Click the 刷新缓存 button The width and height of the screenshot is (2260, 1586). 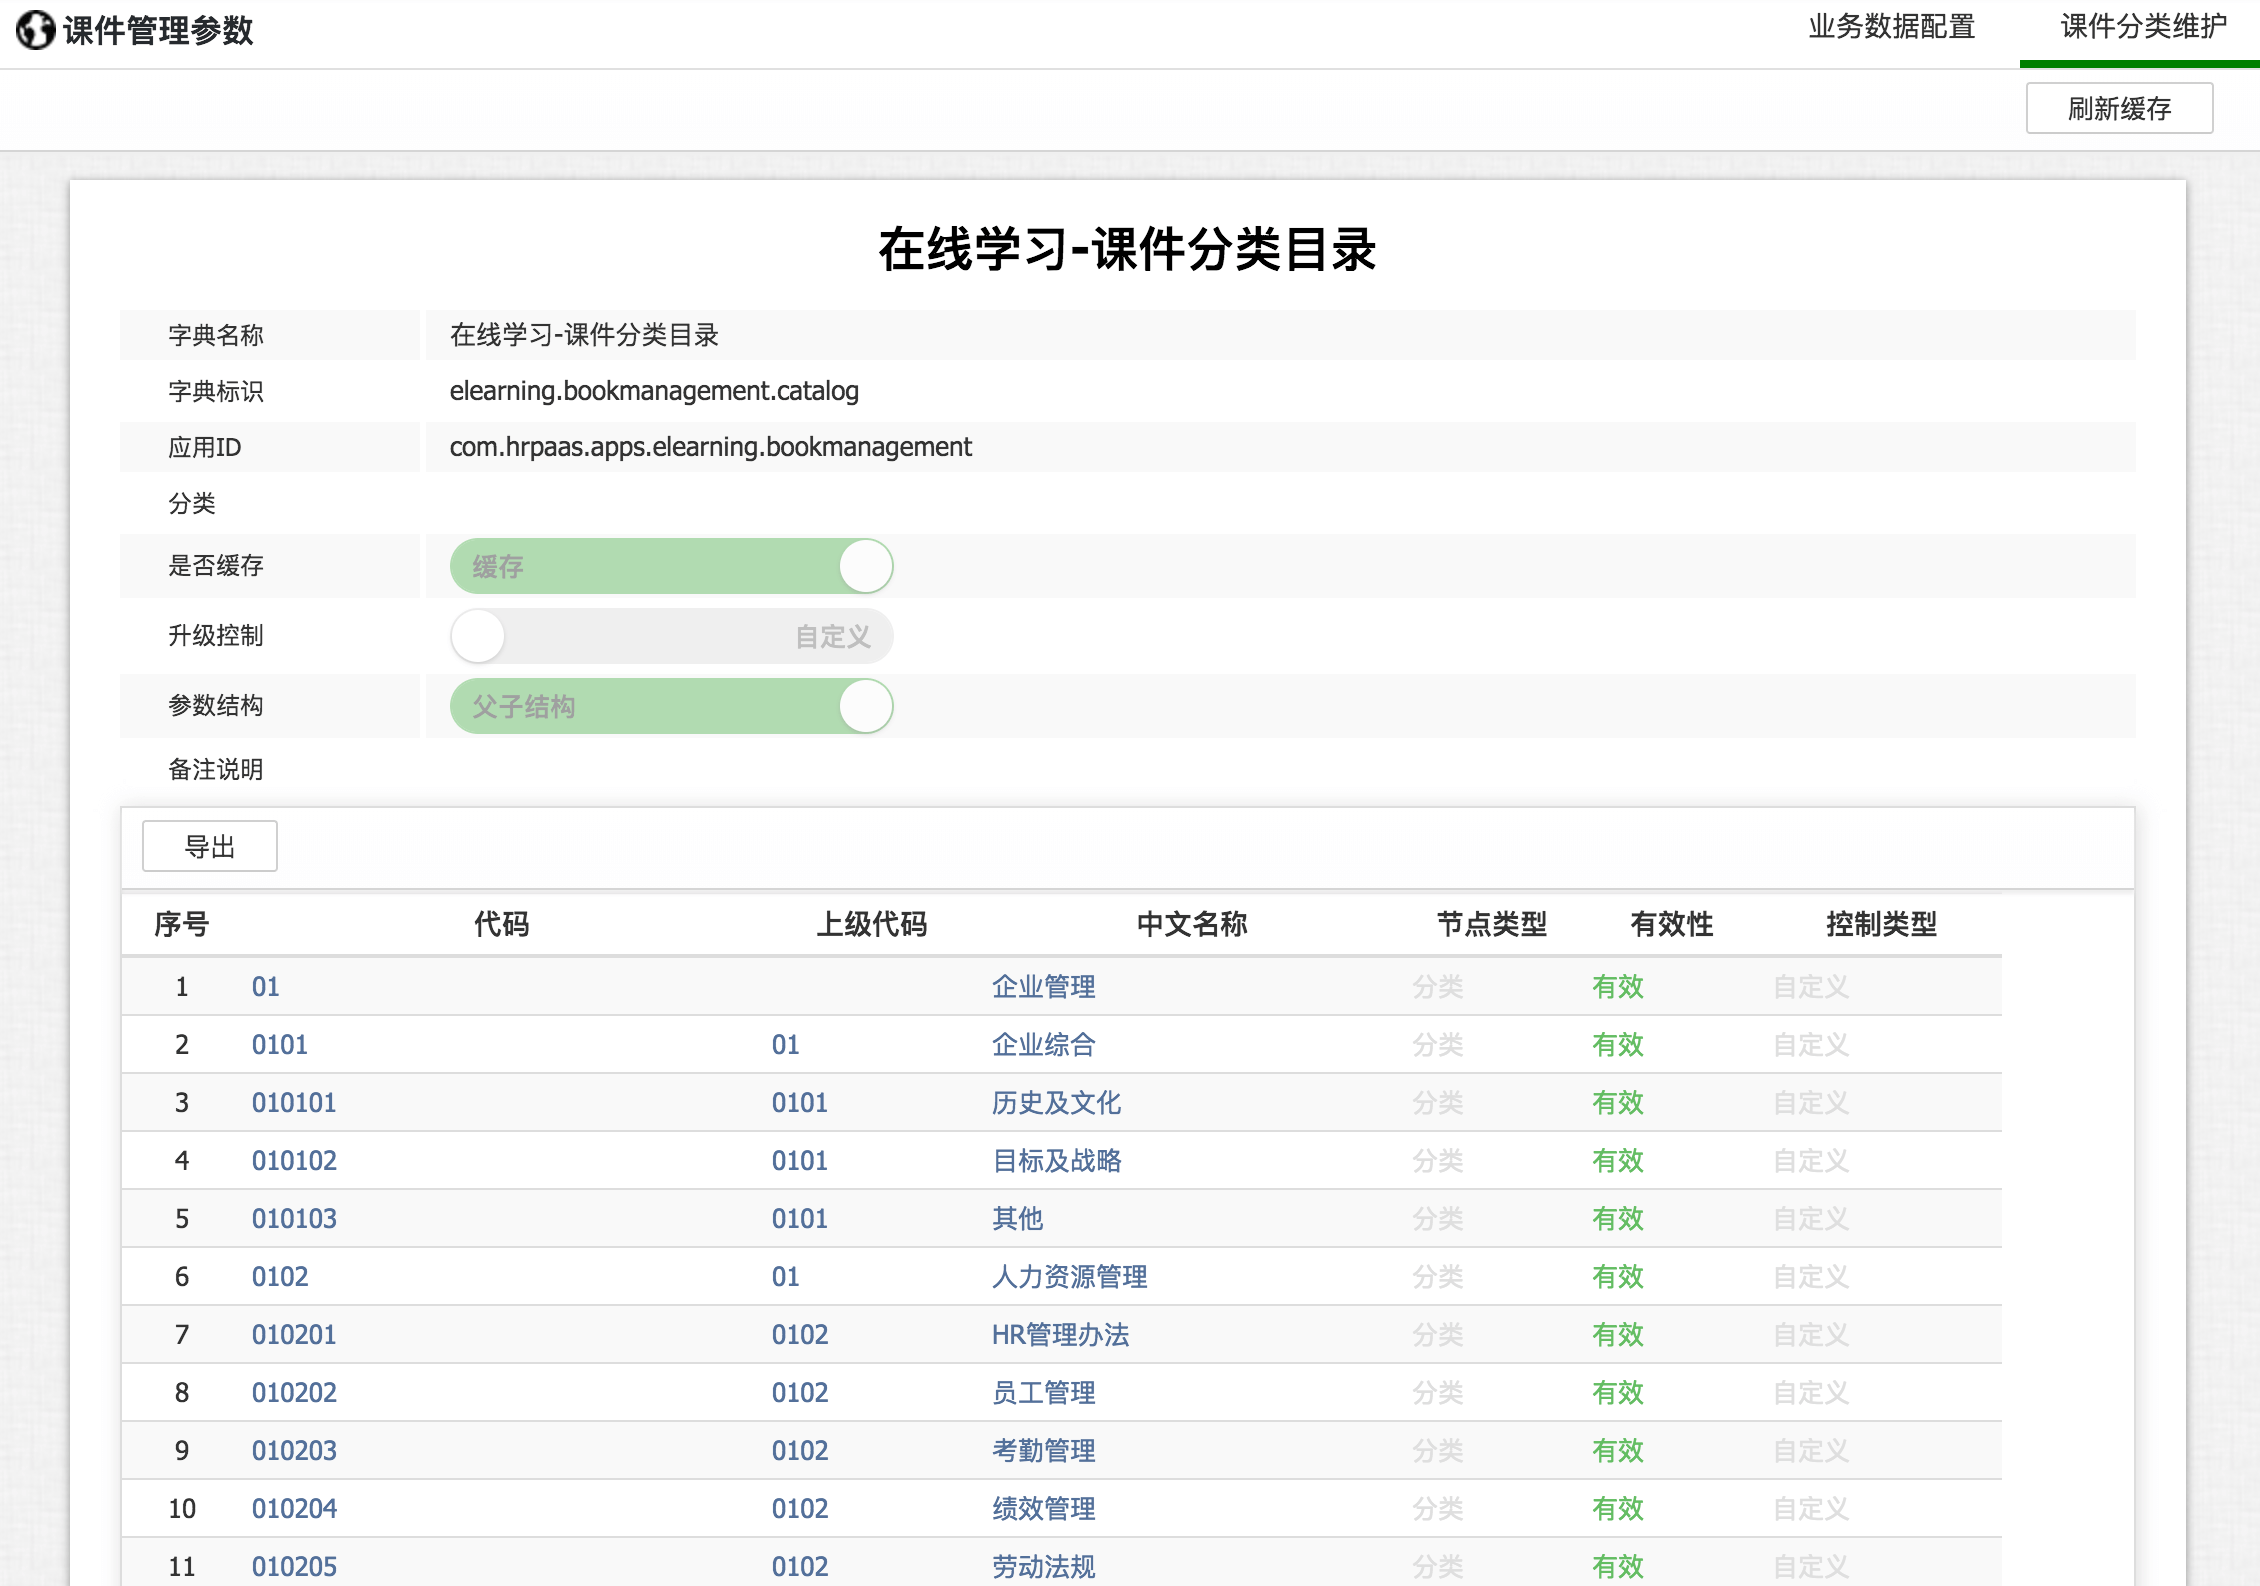pyautogui.click(x=2118, y=108)
